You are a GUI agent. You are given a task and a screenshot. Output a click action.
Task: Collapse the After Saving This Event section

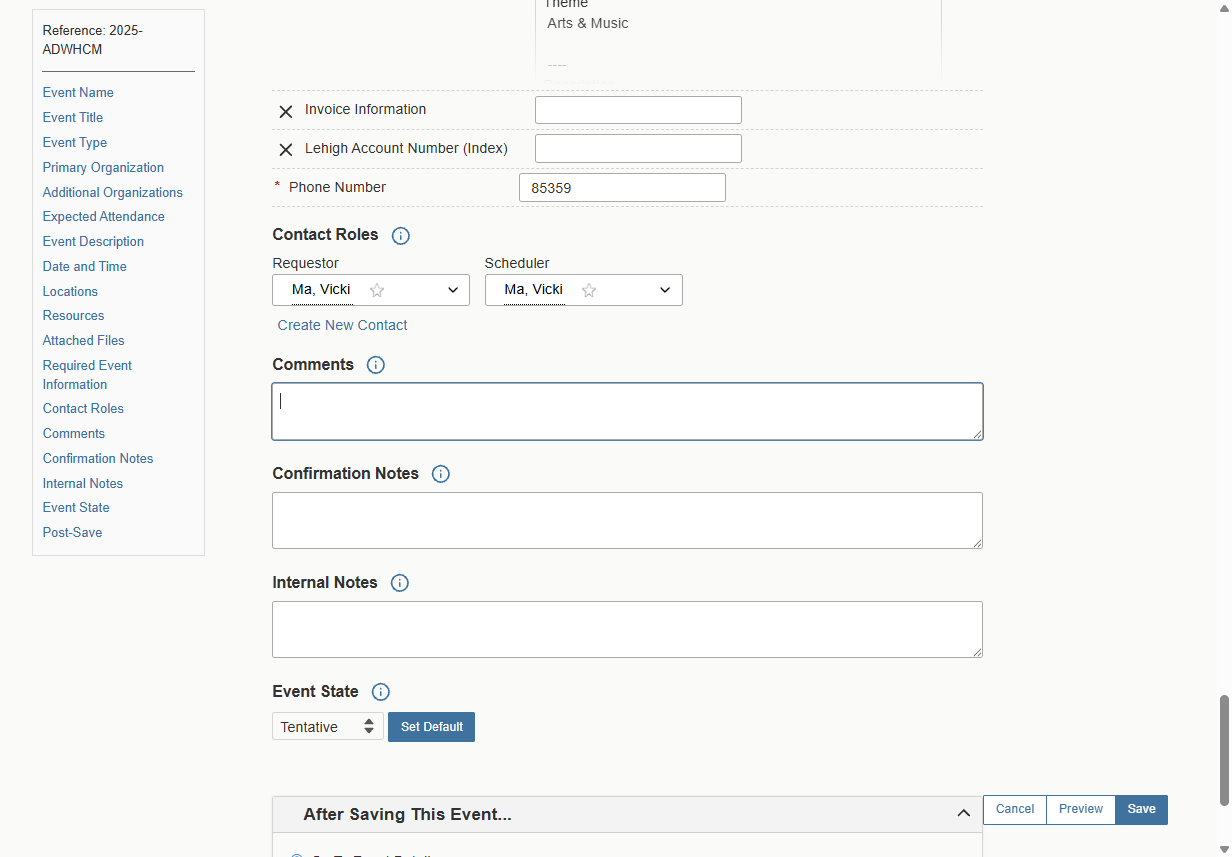point(964,814)
